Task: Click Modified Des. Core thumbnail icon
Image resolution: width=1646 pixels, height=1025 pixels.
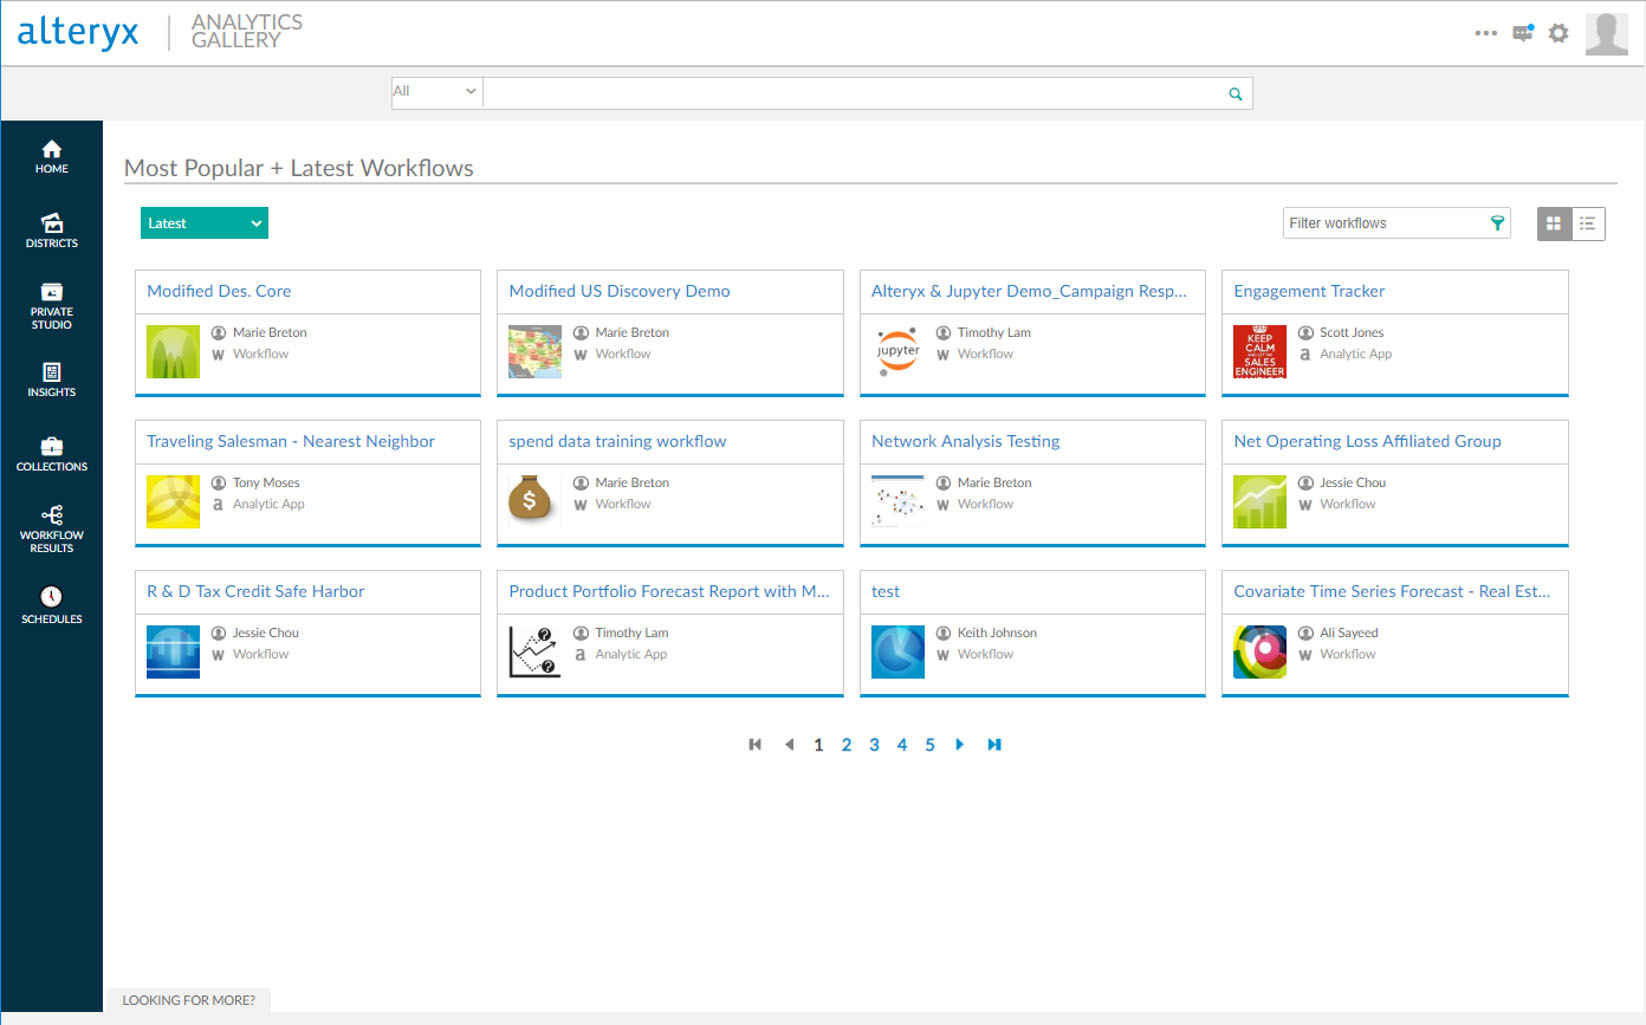Action: click(173, 352)
